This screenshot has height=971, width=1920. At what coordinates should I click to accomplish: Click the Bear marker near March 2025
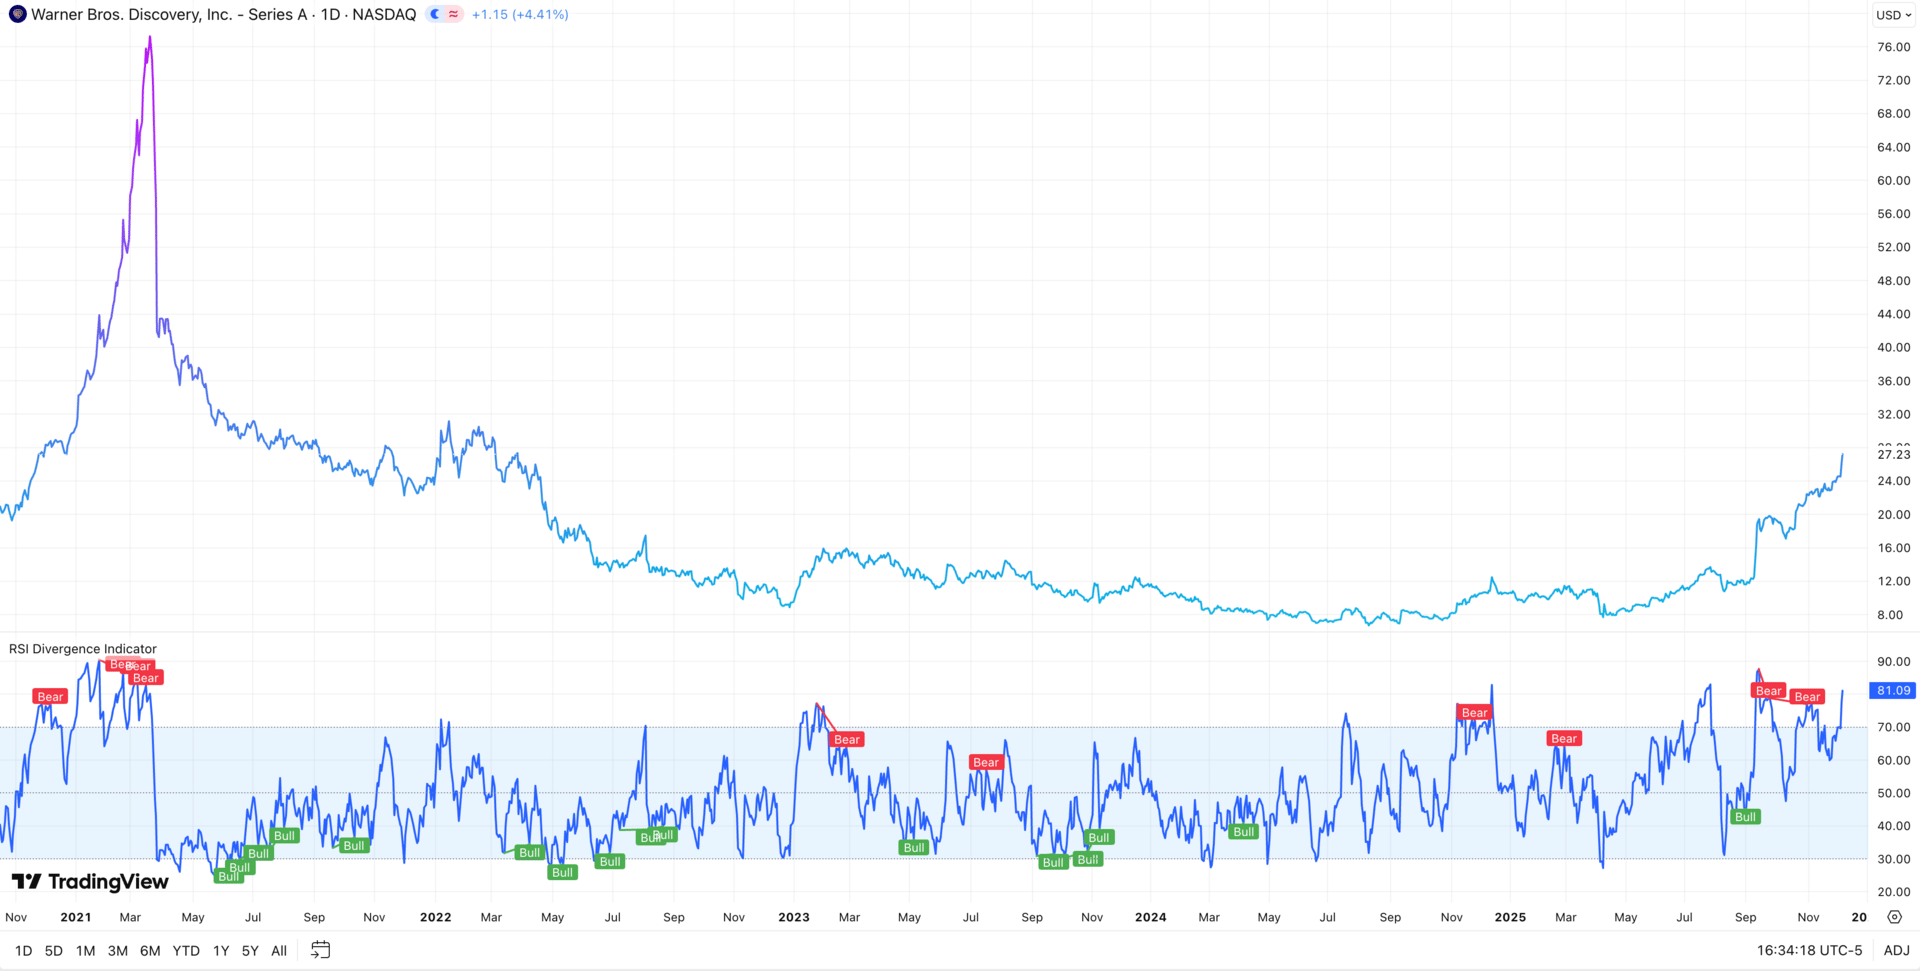[x=1564, y=739]
